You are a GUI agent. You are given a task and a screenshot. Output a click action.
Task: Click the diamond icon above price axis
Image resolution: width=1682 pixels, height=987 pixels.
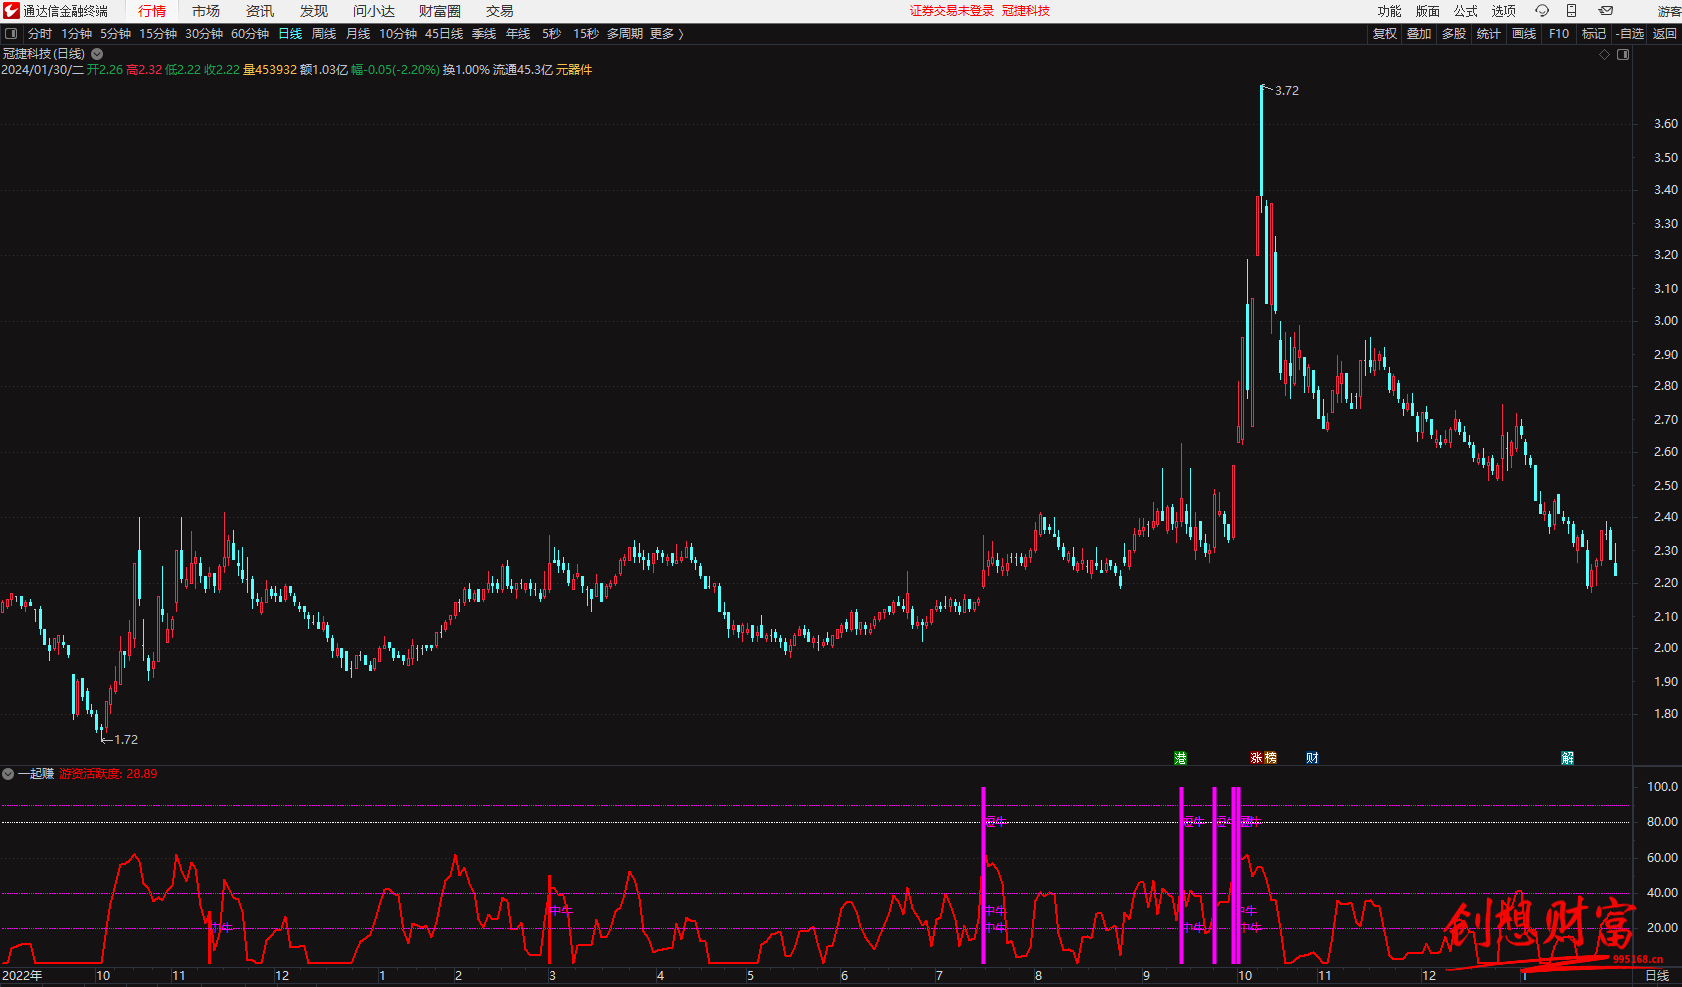tap(1605, 54)
